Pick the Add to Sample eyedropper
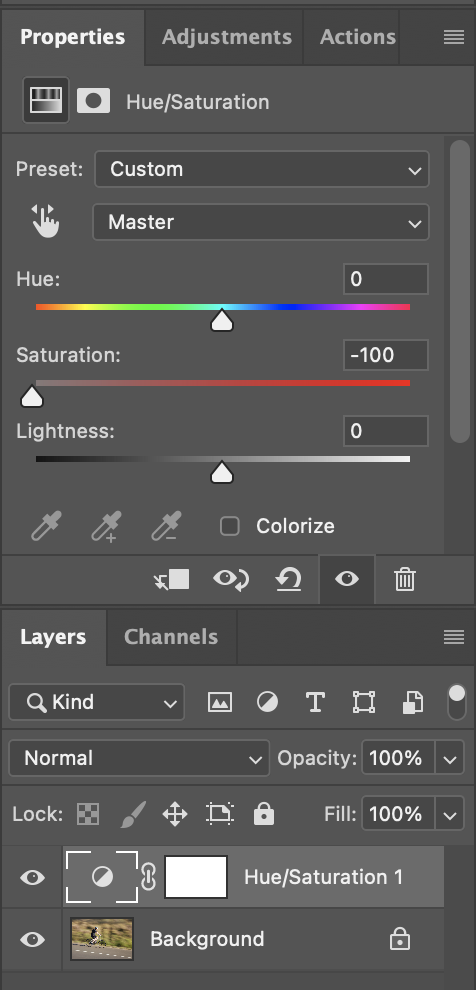Screen dimensions: 476x990 pyautogui.click(x=107, y=526)
